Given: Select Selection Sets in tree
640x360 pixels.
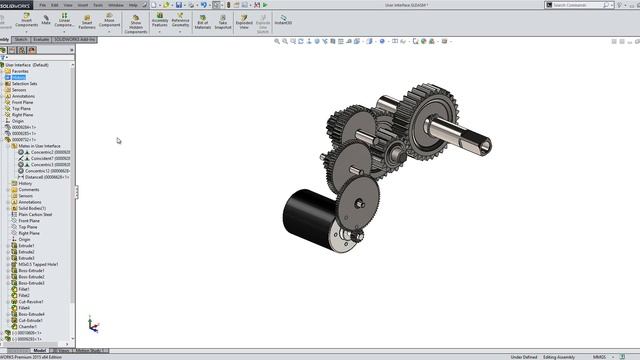Looking at the screenshot, I should click(x=24, y=84).
